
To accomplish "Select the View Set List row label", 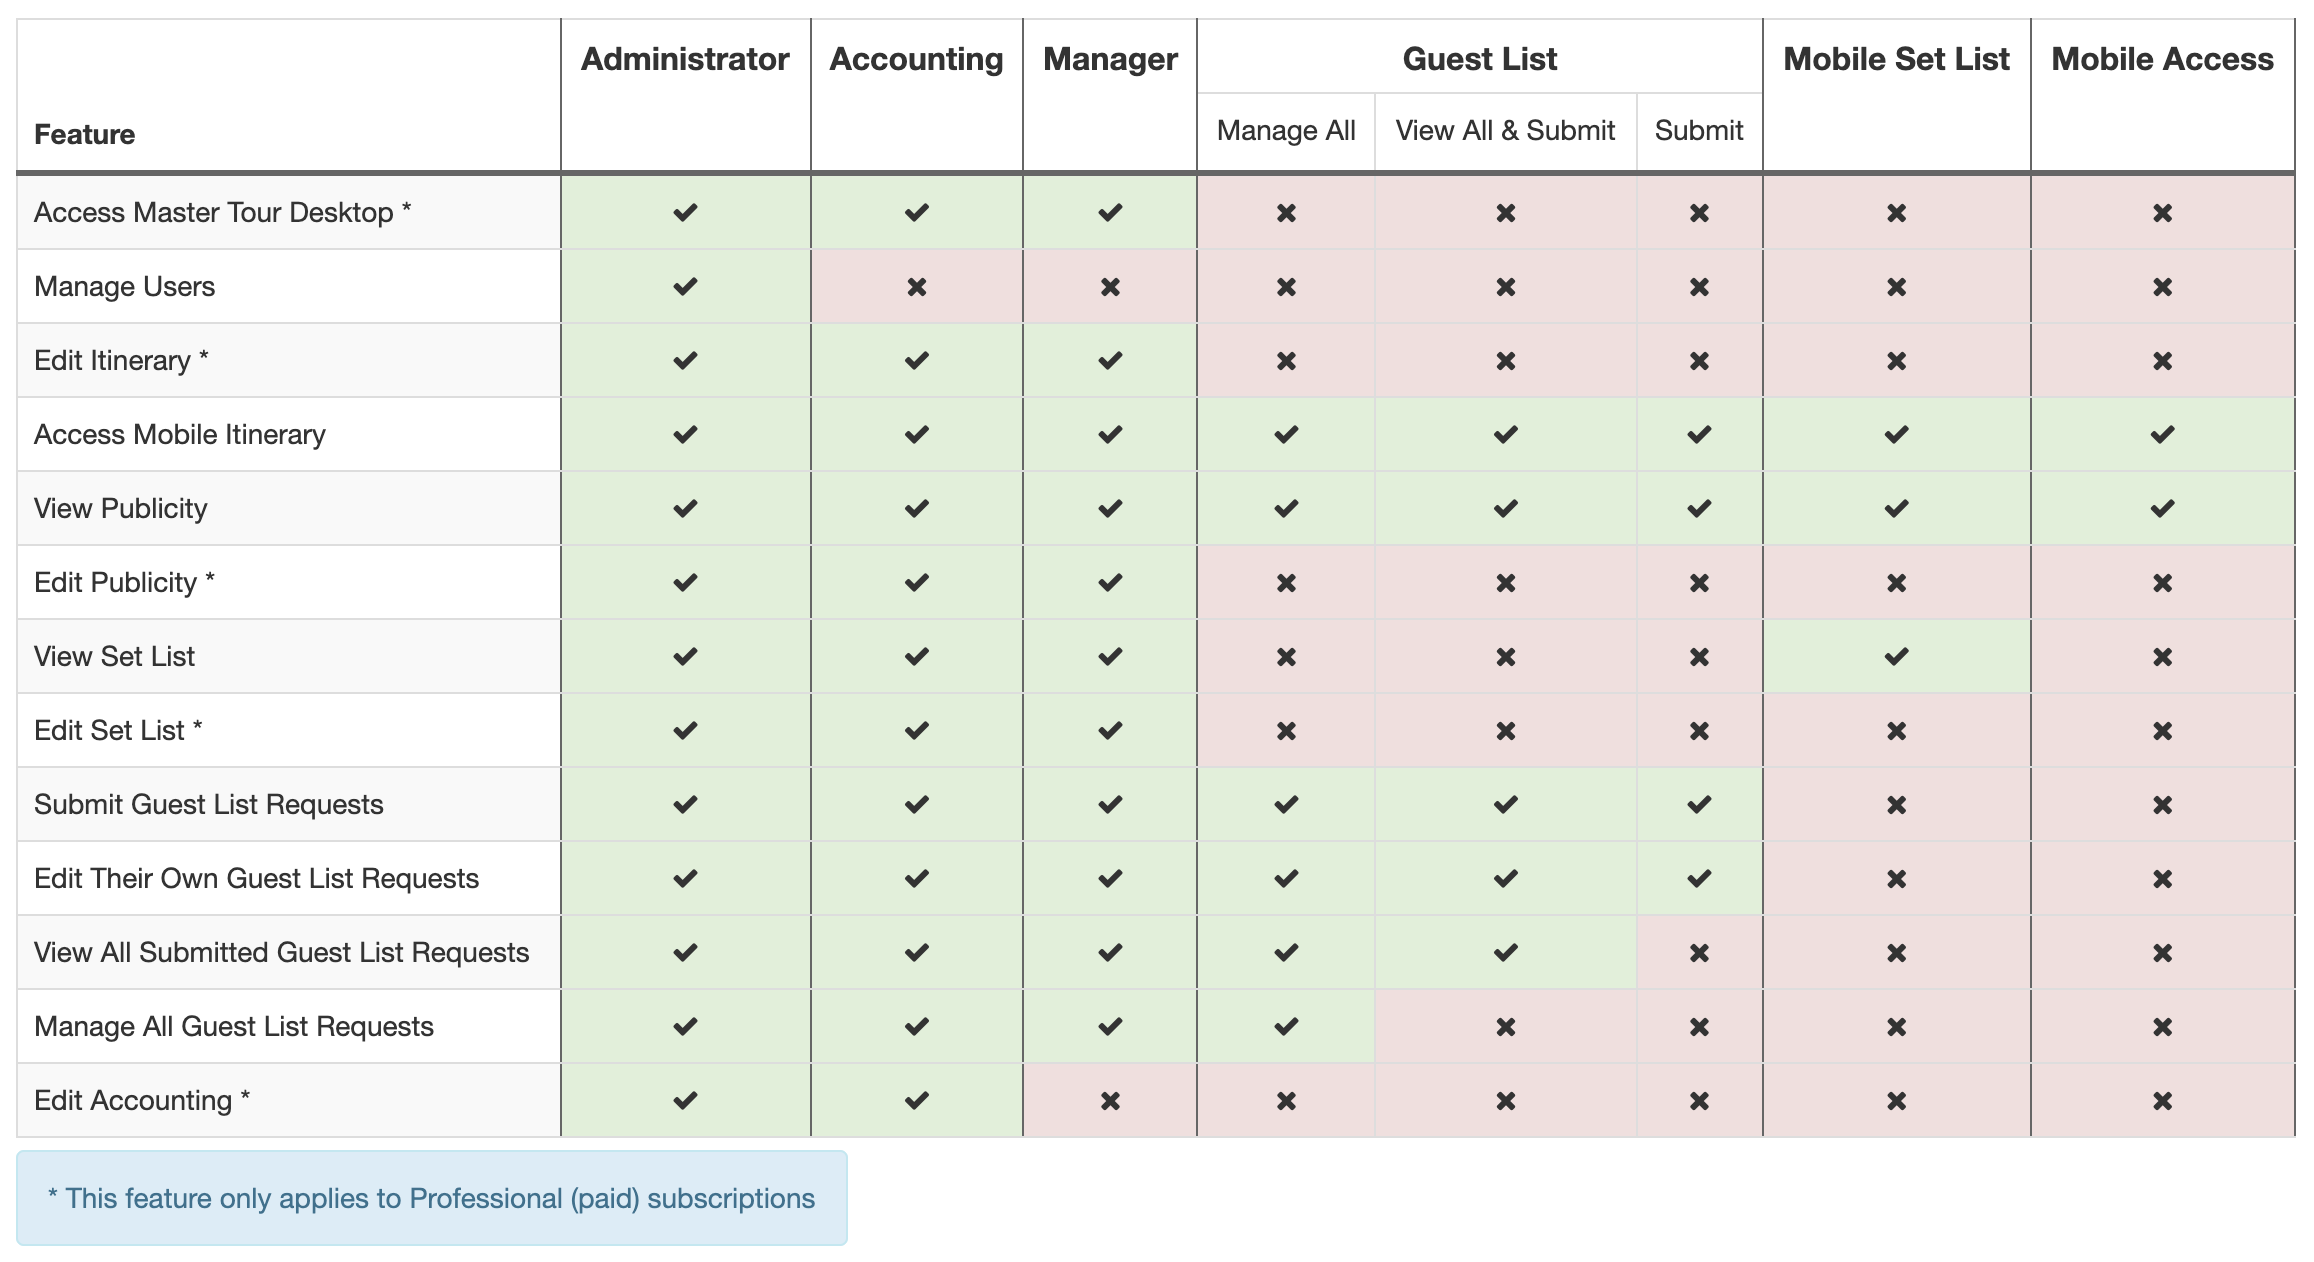I will click(114, 656).
